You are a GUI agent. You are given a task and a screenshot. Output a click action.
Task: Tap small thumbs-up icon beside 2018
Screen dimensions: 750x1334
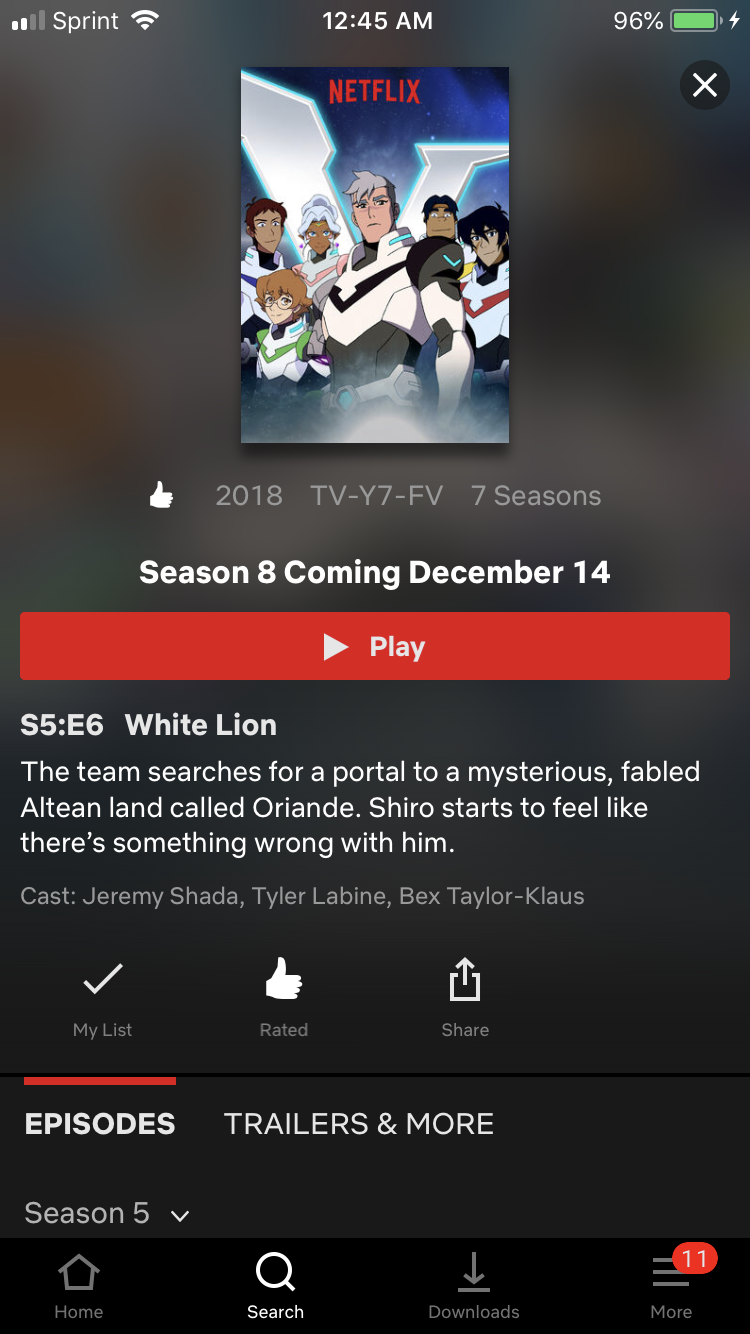click(161, 495)
